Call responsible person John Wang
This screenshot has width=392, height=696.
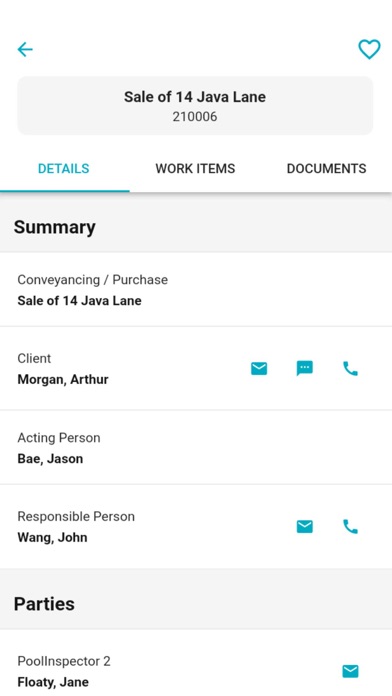click(x=350, y=526)
